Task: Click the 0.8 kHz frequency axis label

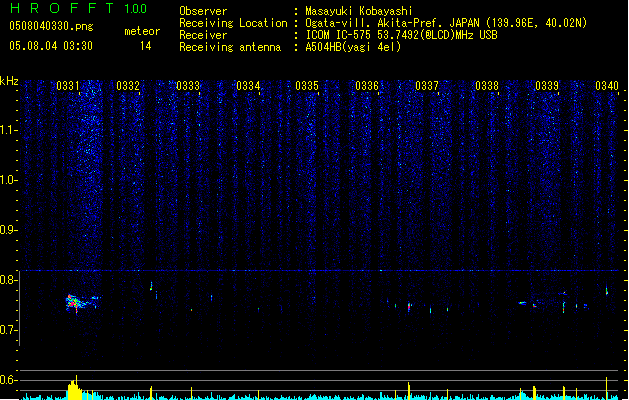Action: (x=9, y=280)
